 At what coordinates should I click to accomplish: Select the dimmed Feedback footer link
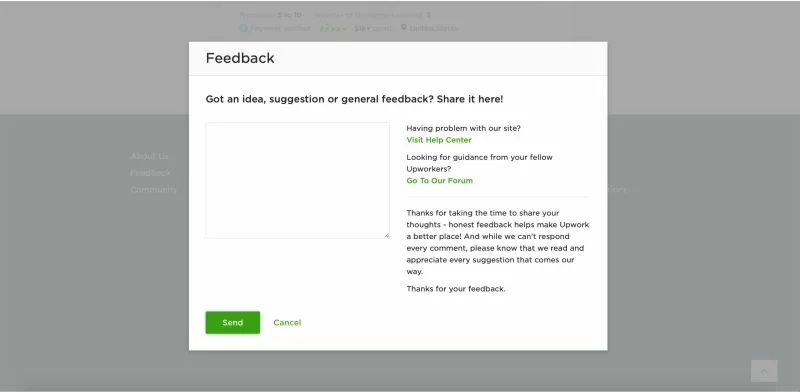(x=150, y=173)
